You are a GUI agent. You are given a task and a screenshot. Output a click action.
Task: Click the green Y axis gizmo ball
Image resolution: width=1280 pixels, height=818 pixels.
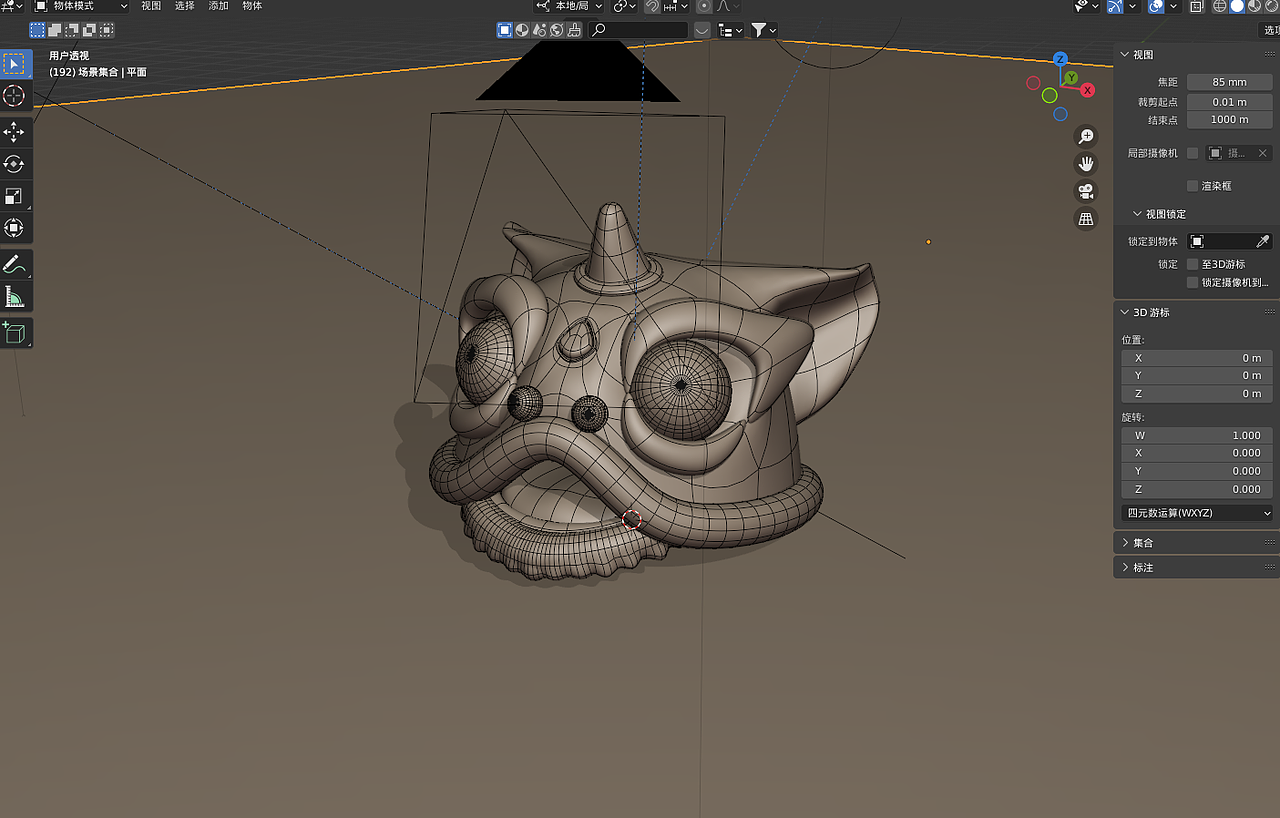point(1071,77)
